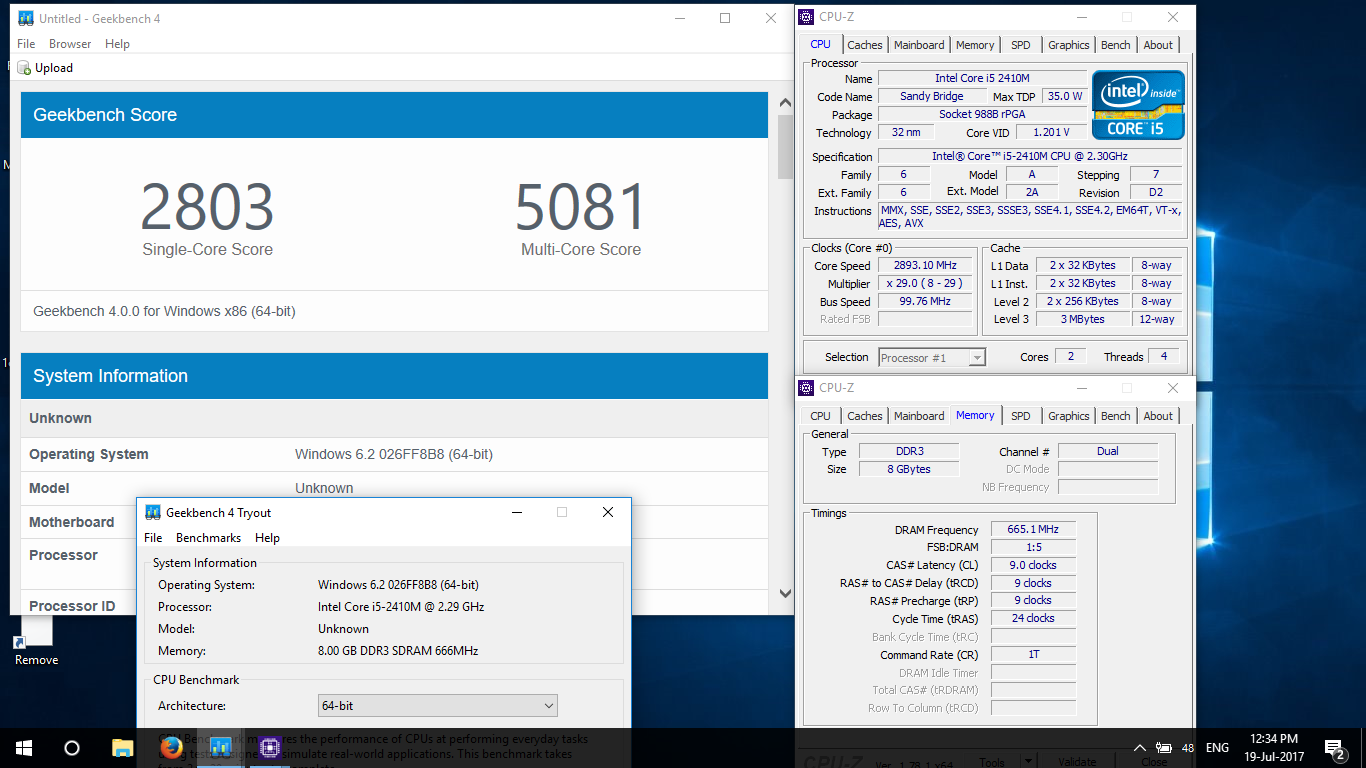The width and height of the screenshot is (1366, 768).
Task: Select Mainboard tab in upper CPU-Z window
Action: tap(919, 45)
